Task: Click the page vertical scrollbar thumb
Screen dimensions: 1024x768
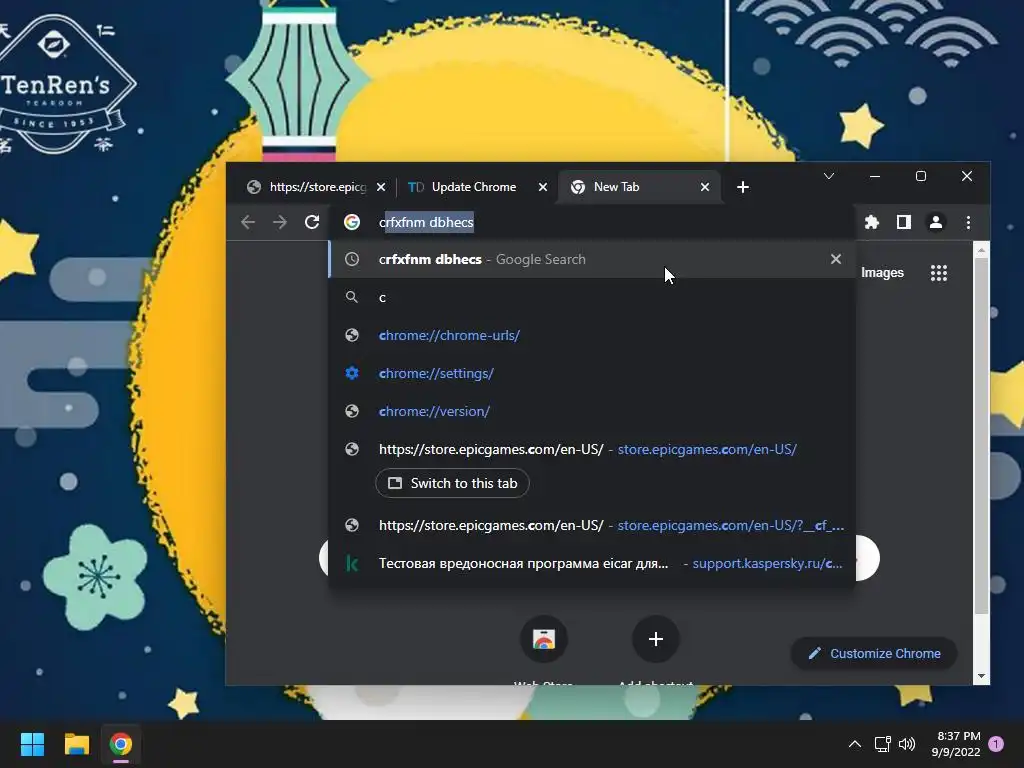Action: click(981, 436)
